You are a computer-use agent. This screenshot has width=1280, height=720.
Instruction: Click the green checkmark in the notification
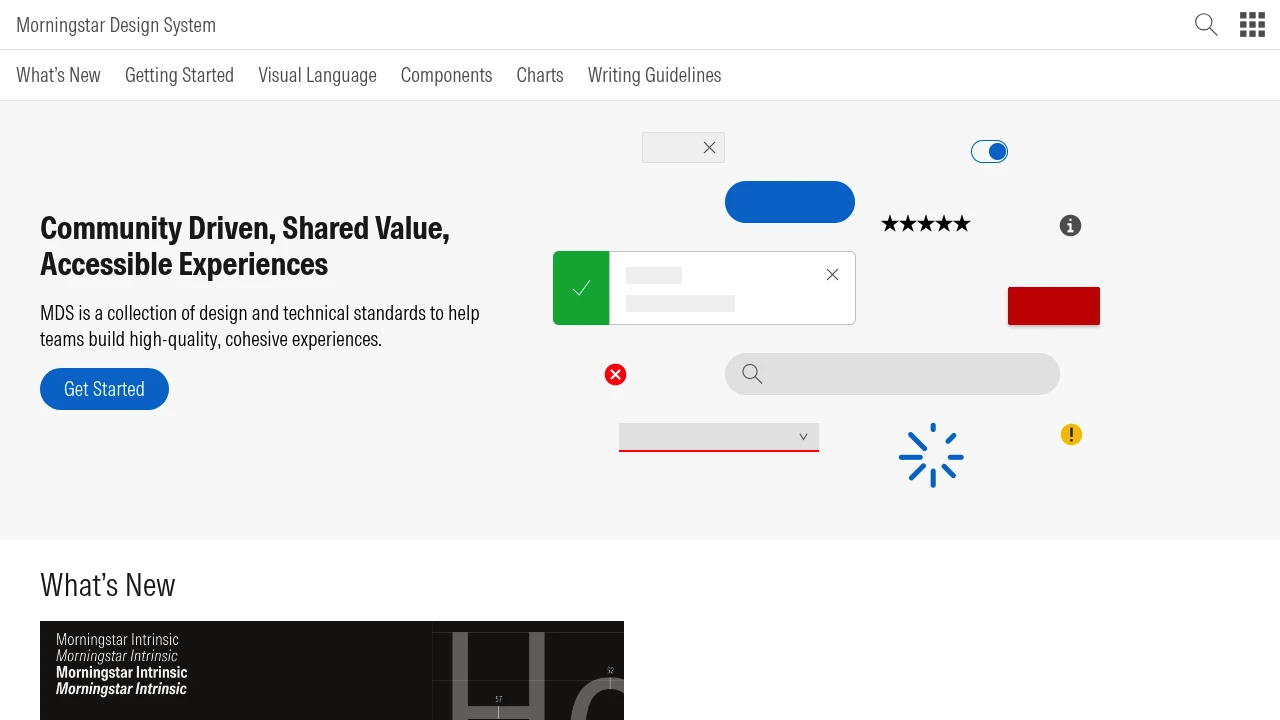pos(581,288)
